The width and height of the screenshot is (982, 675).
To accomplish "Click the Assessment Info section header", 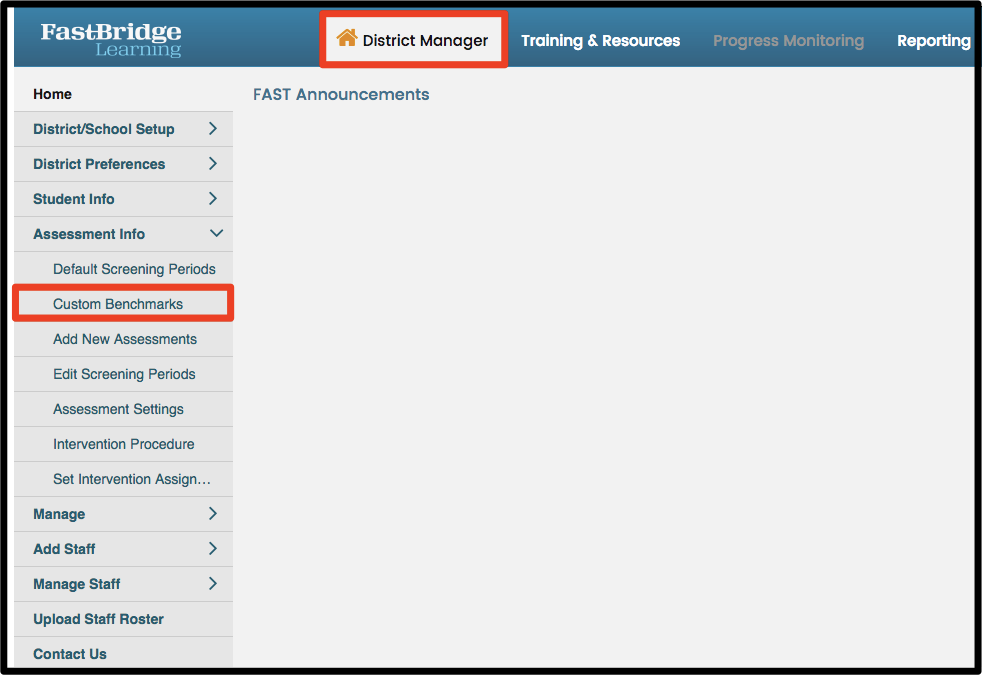I will [x=123, y=234].
